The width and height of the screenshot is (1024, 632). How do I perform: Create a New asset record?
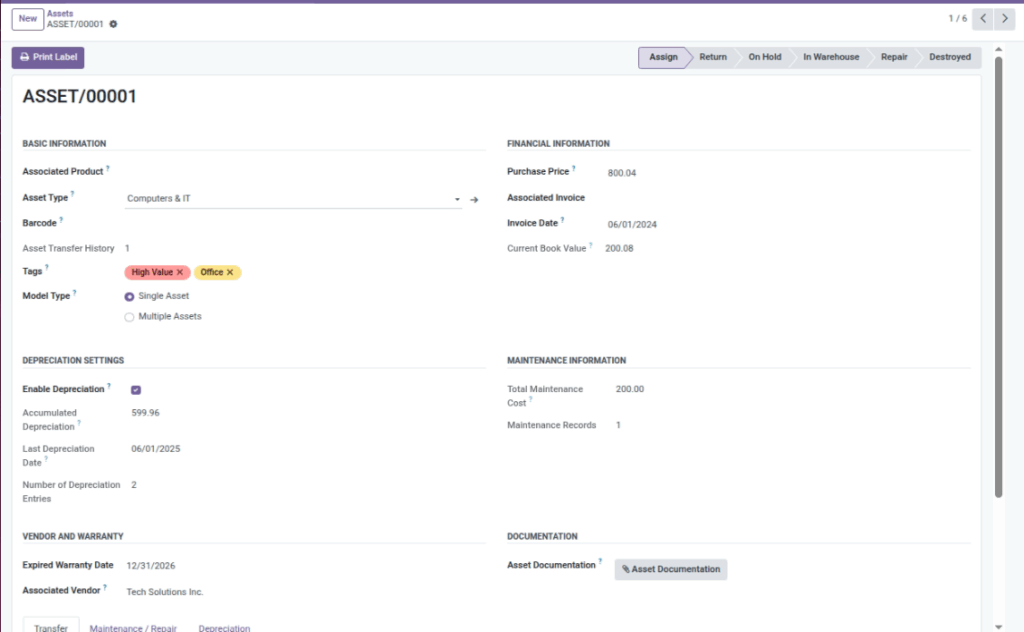pos(27,19)
